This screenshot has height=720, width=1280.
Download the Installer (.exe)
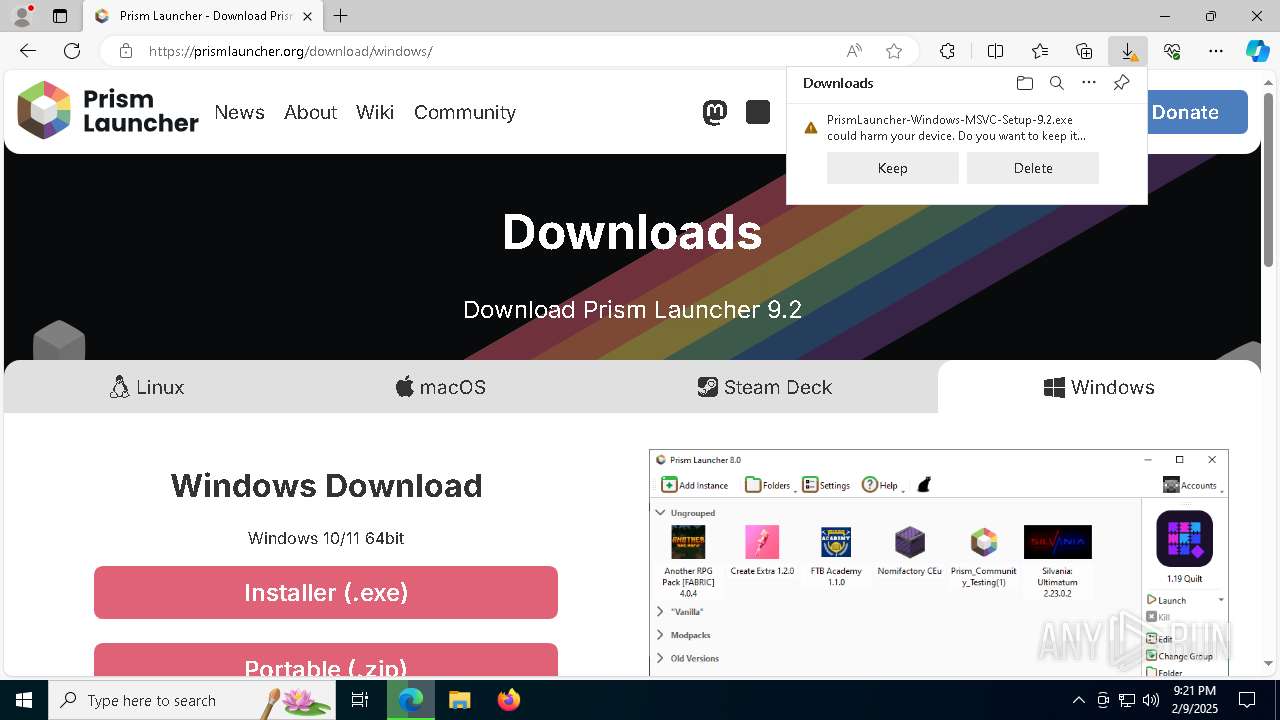pyautogui.click(x=326, y=592)
